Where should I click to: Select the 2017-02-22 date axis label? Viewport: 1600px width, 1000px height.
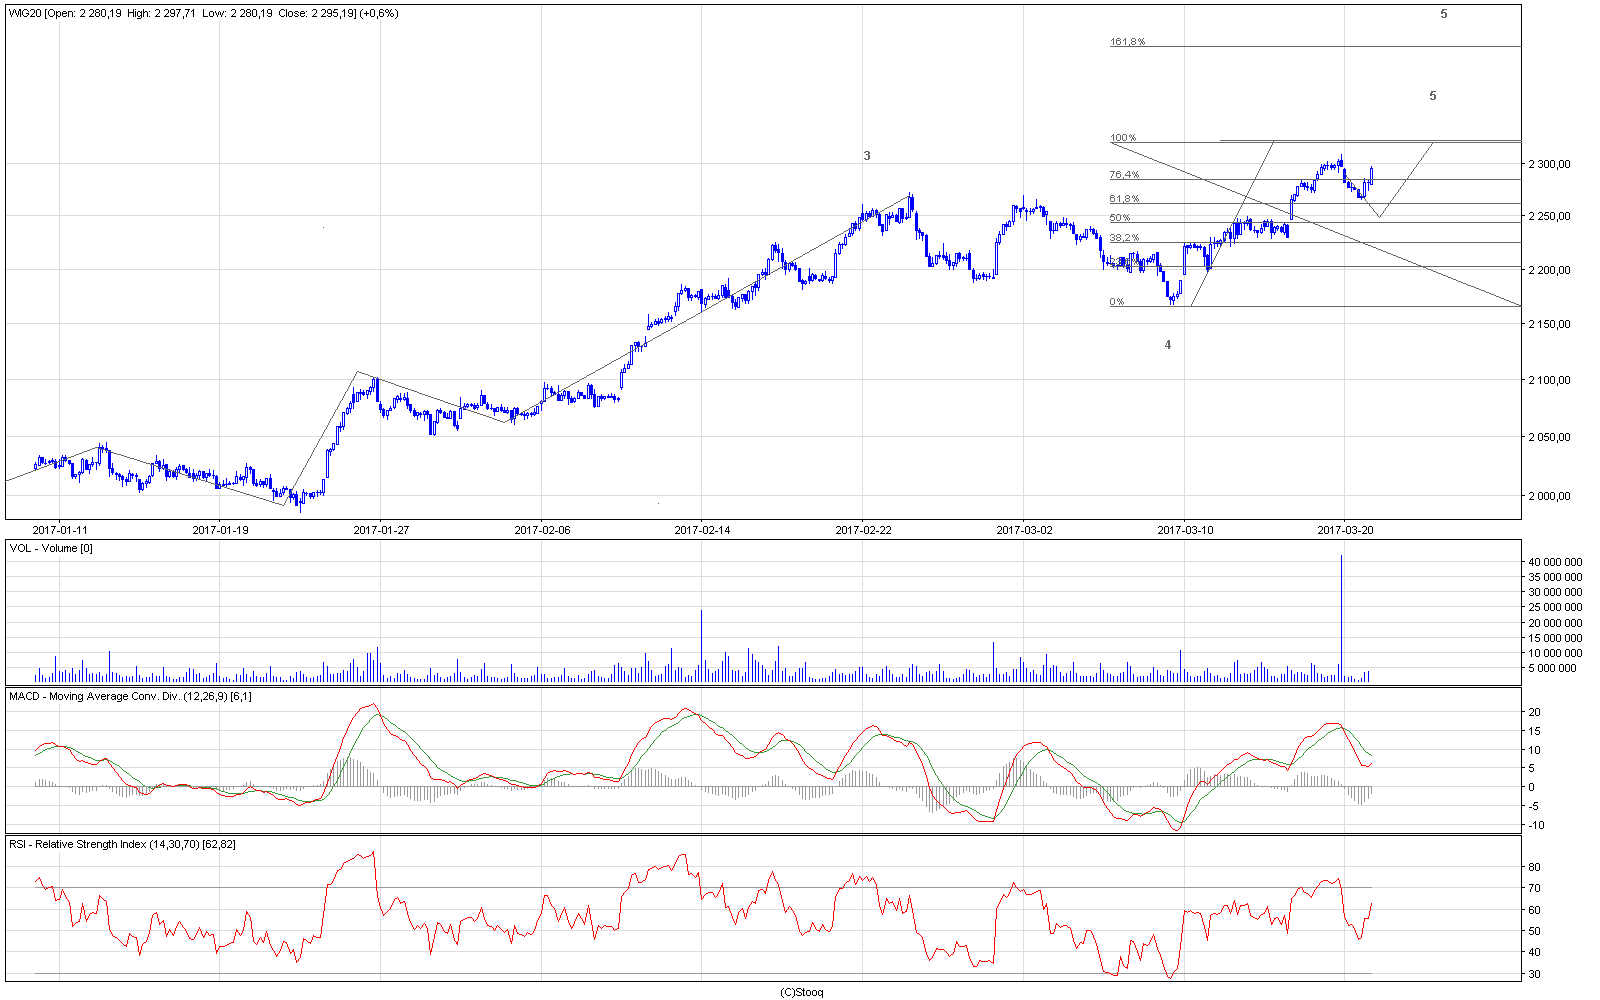click(x=863, y=530)
